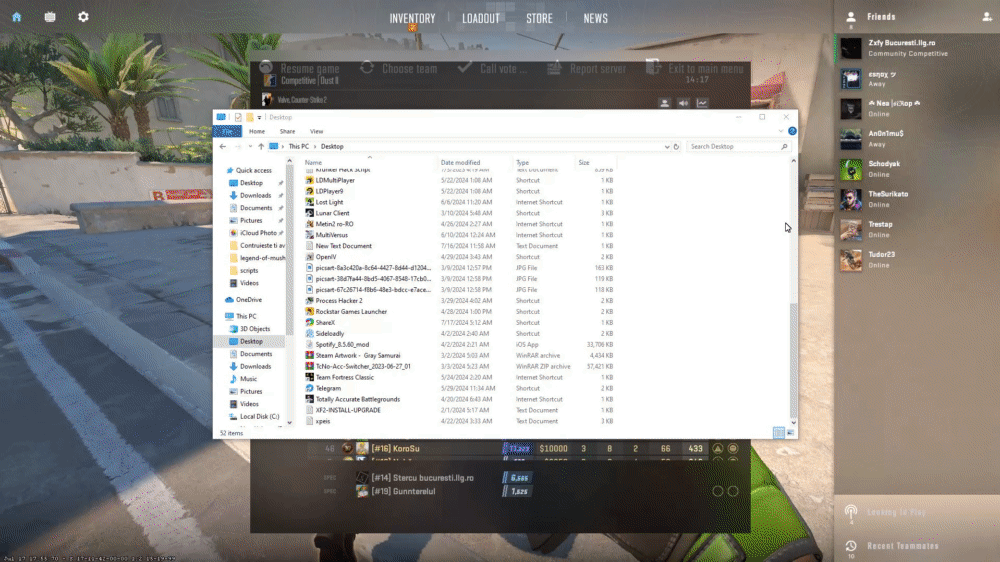Screen dimensions: 1000x562
Task: Select the Lost Light shortcut icon
Action: 309,202
